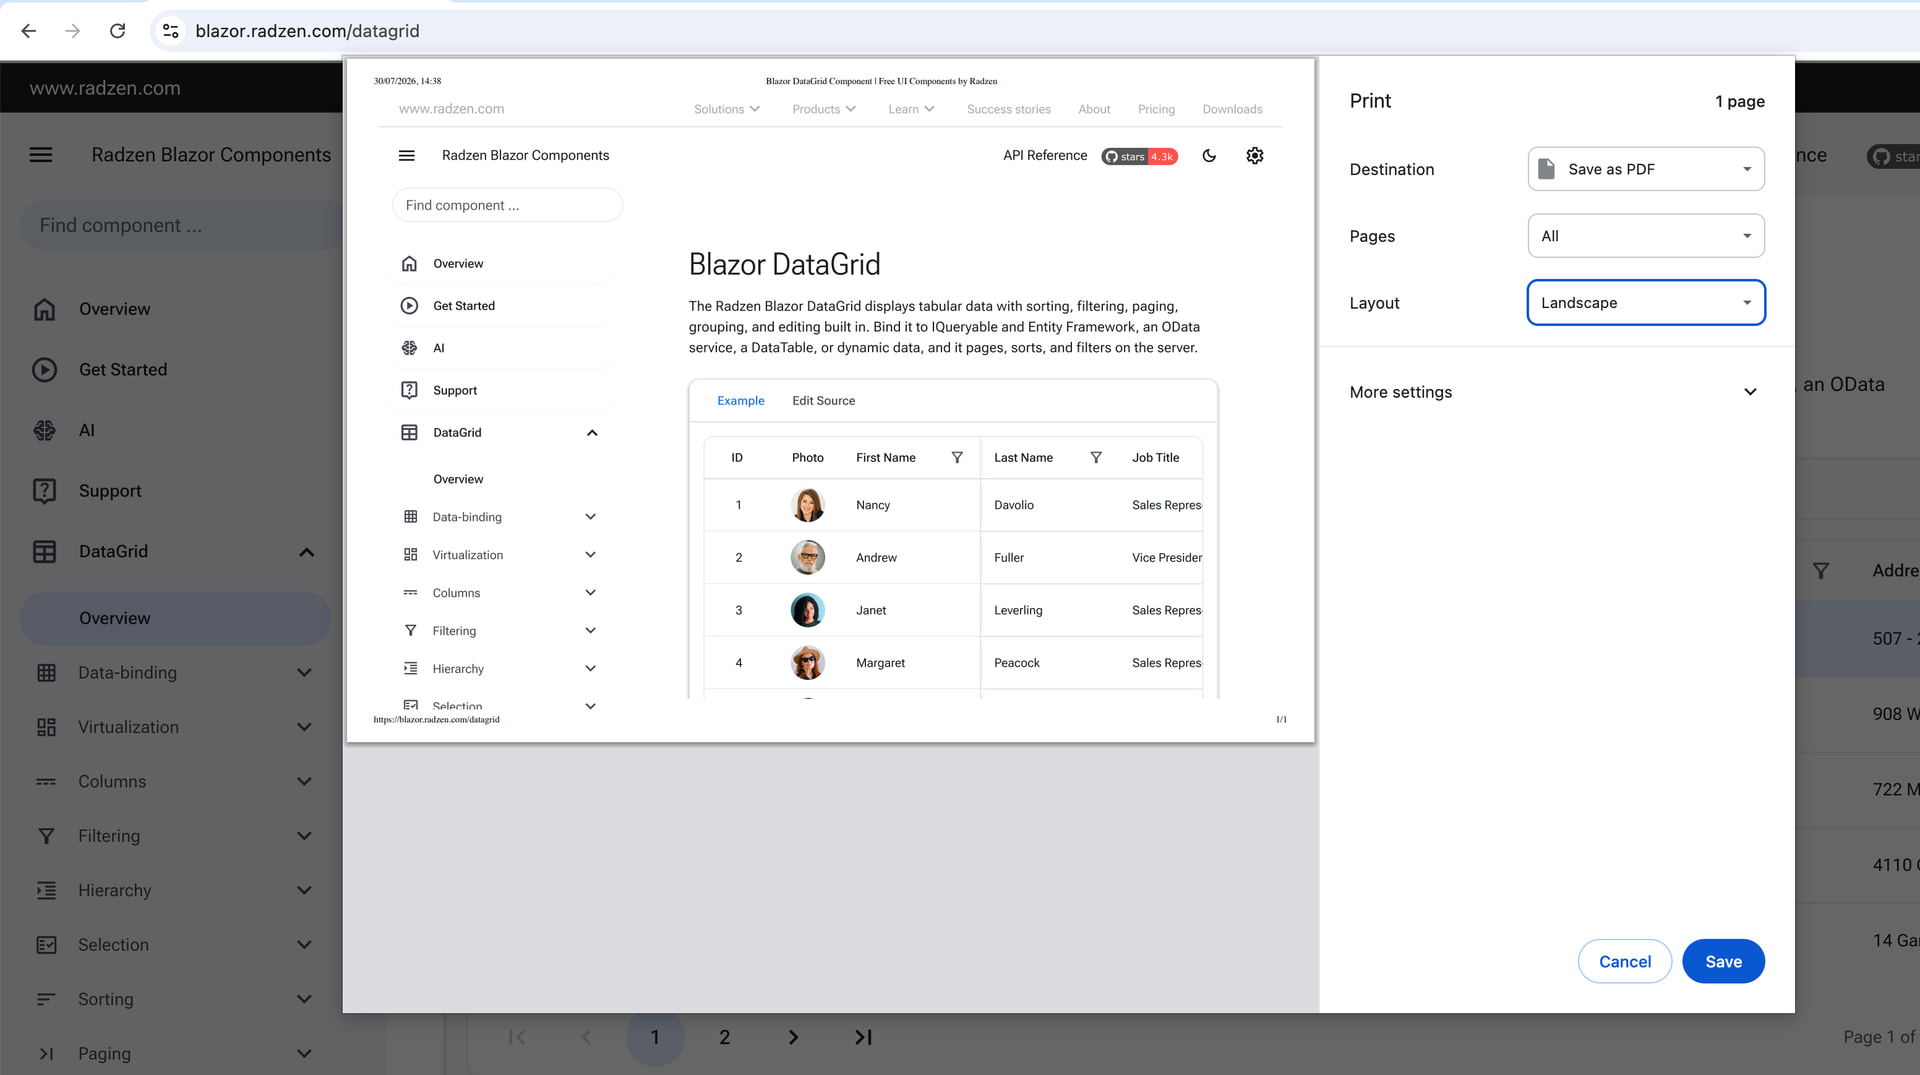The image size is (1920, 1075).
Task: Click the Get Started play icon
Action: click(x=45, y=369)
